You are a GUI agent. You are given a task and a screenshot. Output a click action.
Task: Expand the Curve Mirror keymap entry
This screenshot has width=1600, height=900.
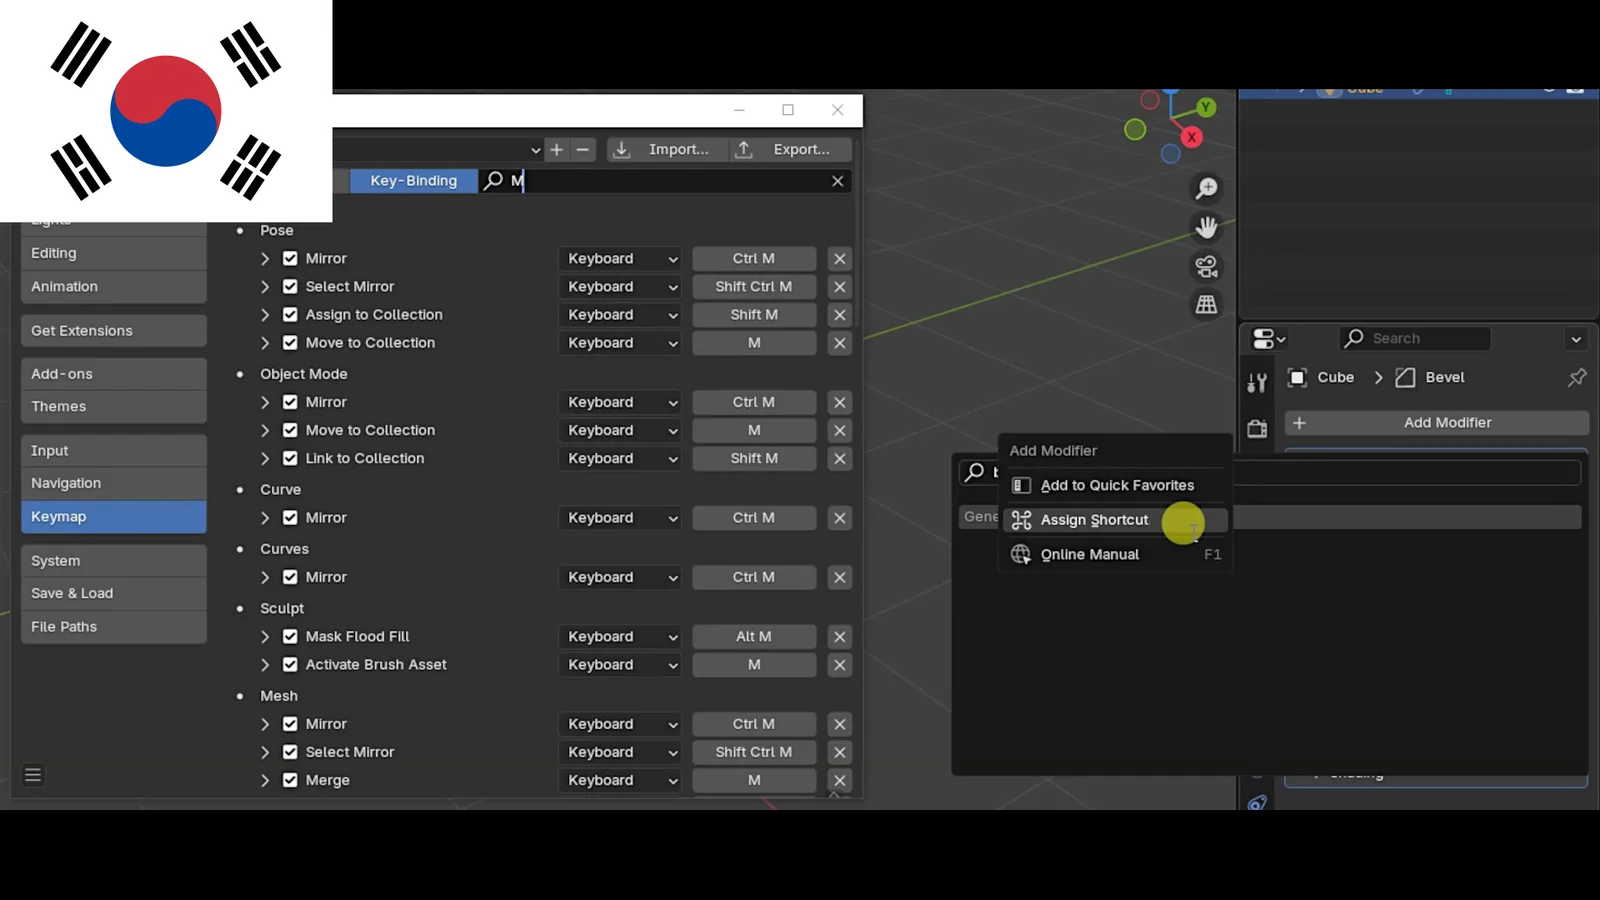pos(265,518)
